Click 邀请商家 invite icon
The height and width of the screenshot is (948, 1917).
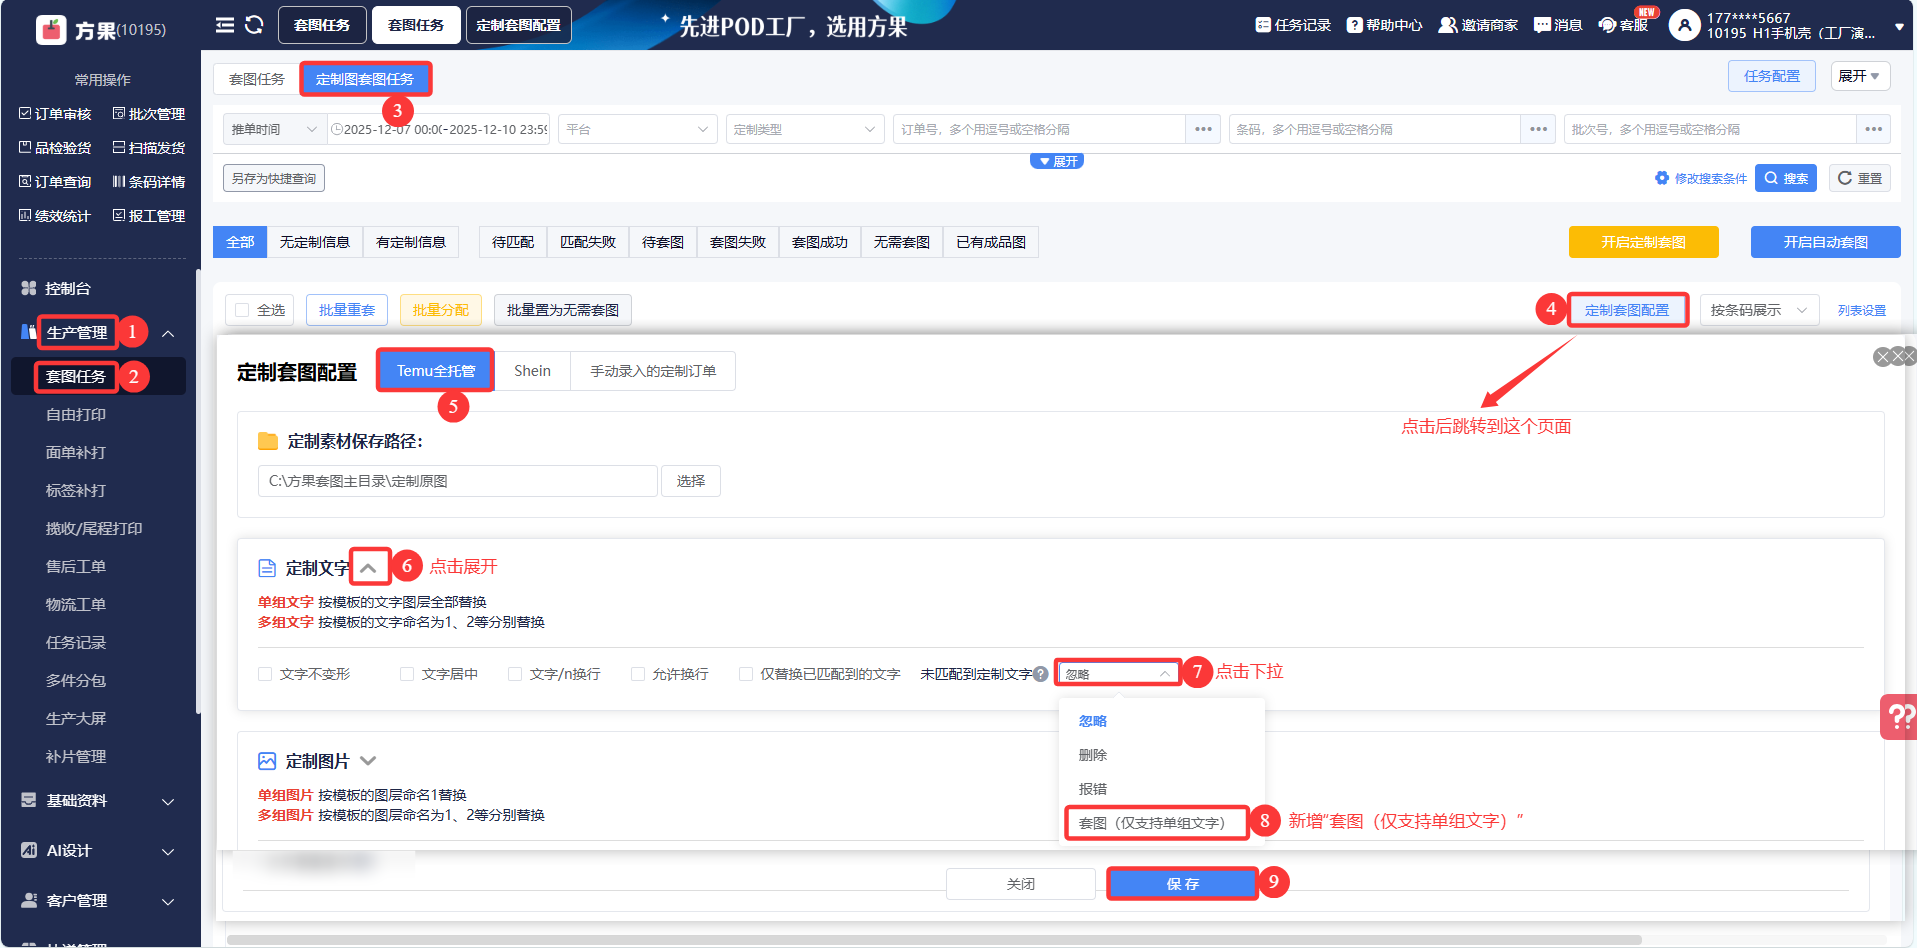[x=1478, y=25]
